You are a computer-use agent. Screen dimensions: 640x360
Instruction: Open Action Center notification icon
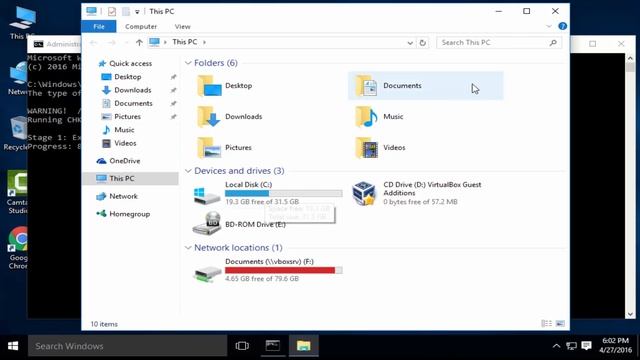pyautogui.click(x=587, y=346)
